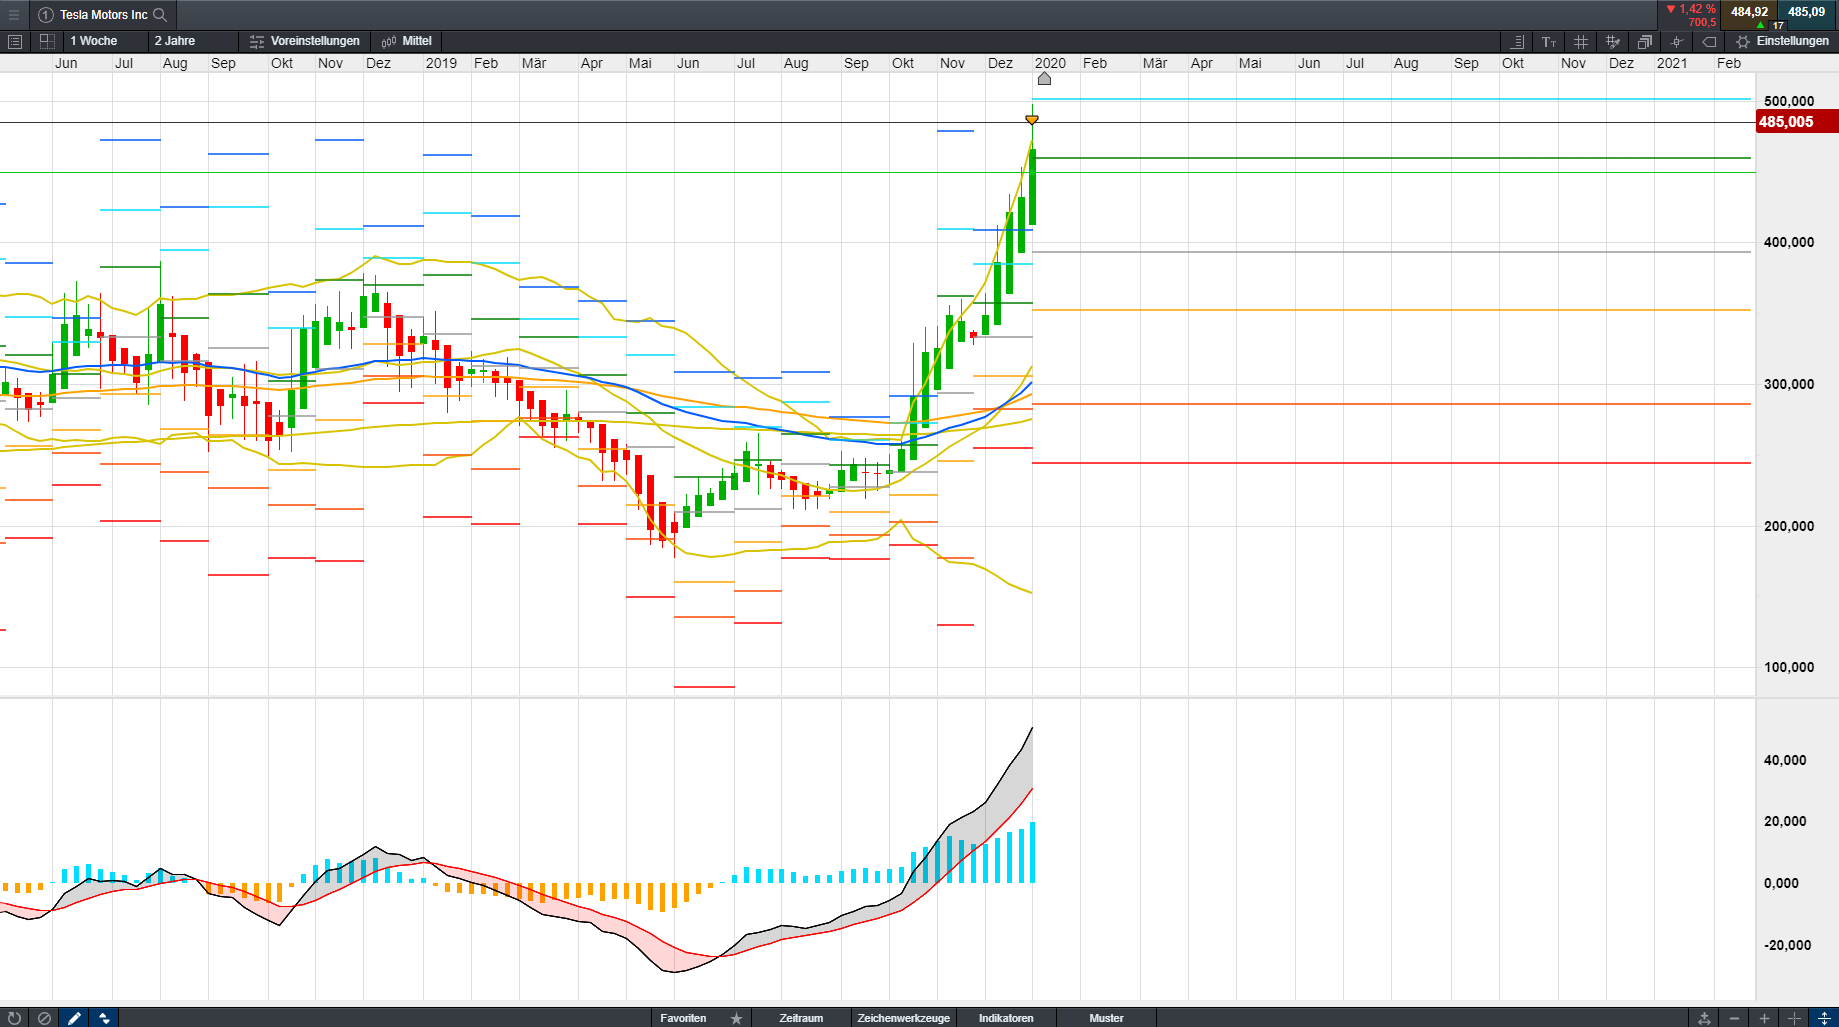
Task: Open the Favoriten menu
Action: pos(683,1018)
